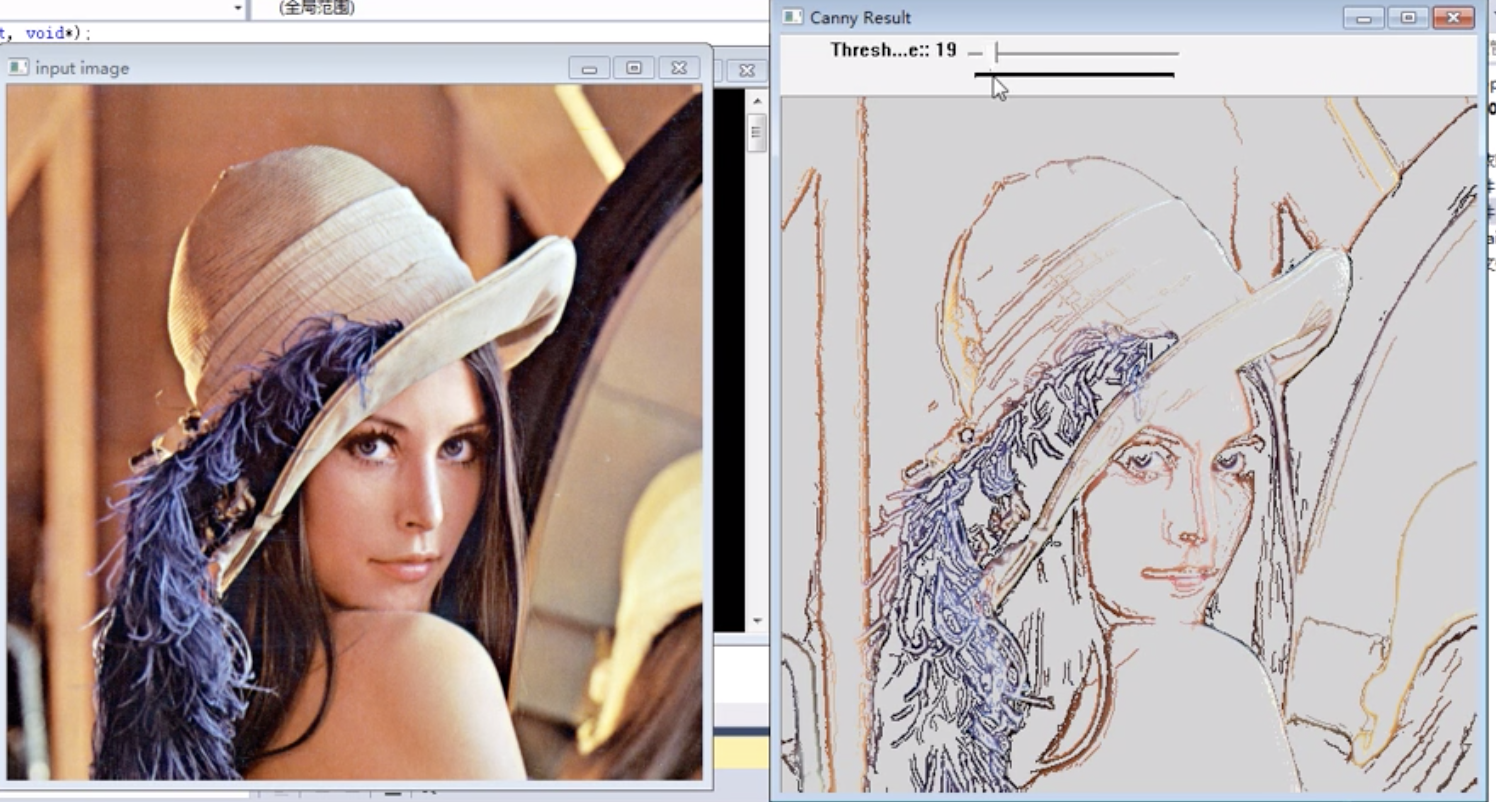
Task: Click the 'Thresh...e:: 19' trackbar label
Action: (x=893, y=50)
